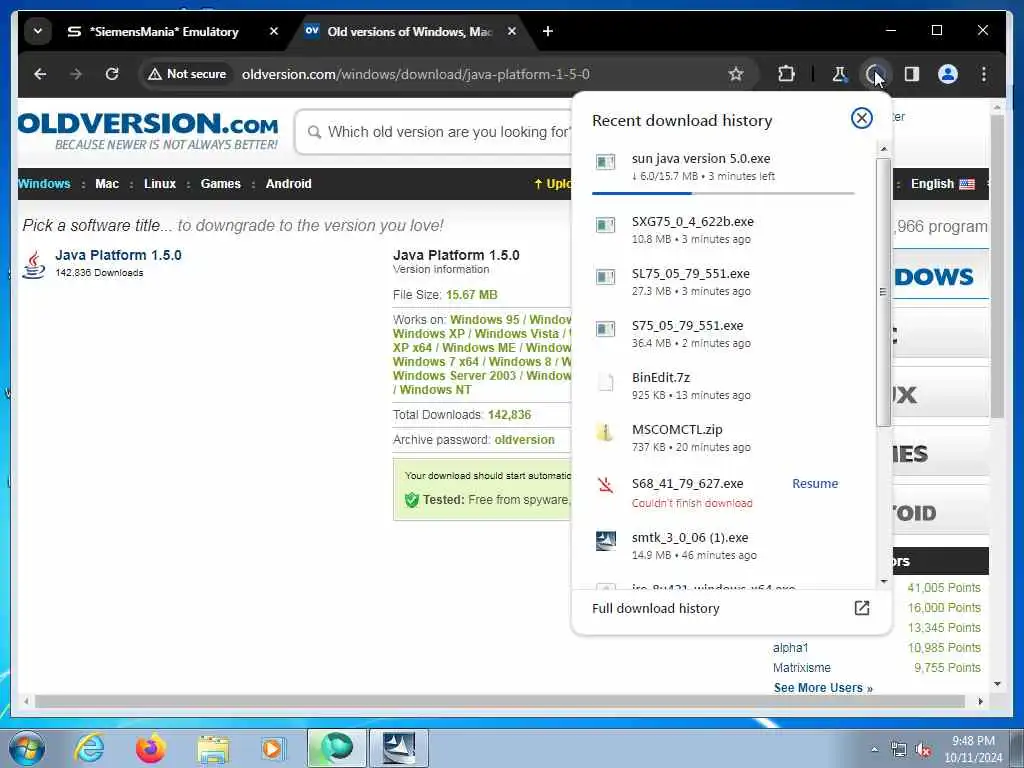
Task: Click the OLDVERSION.COM site logo
Action: [148, 131]
